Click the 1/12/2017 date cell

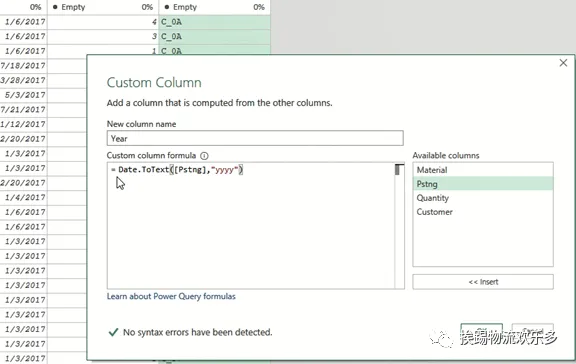[x=24, y=125]
